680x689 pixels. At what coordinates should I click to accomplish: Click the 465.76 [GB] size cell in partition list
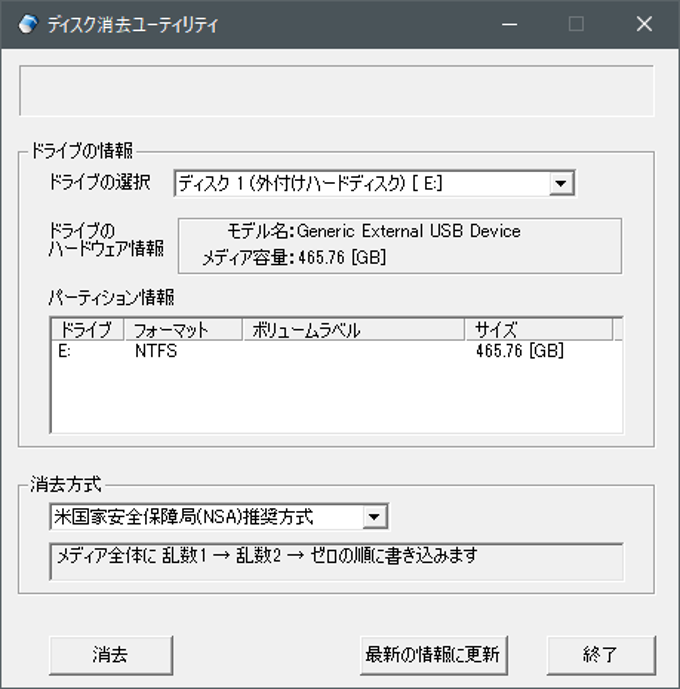[520, 351]
